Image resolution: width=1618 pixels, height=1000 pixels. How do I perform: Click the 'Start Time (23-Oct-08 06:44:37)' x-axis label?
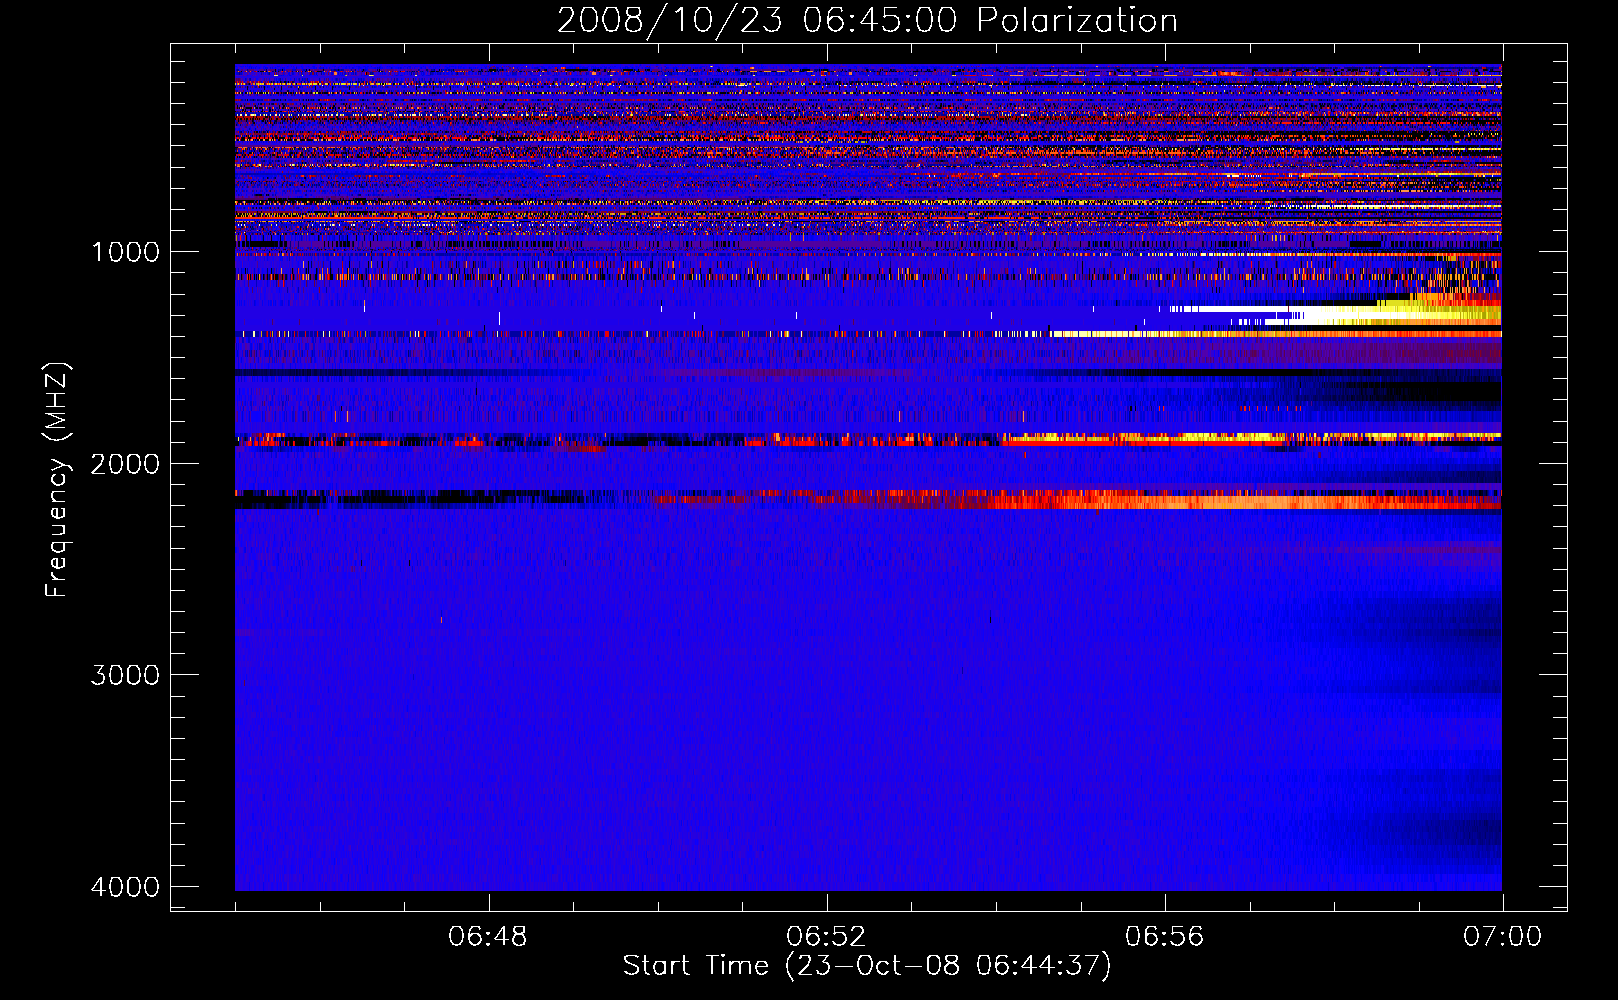[x=867, y=966]
